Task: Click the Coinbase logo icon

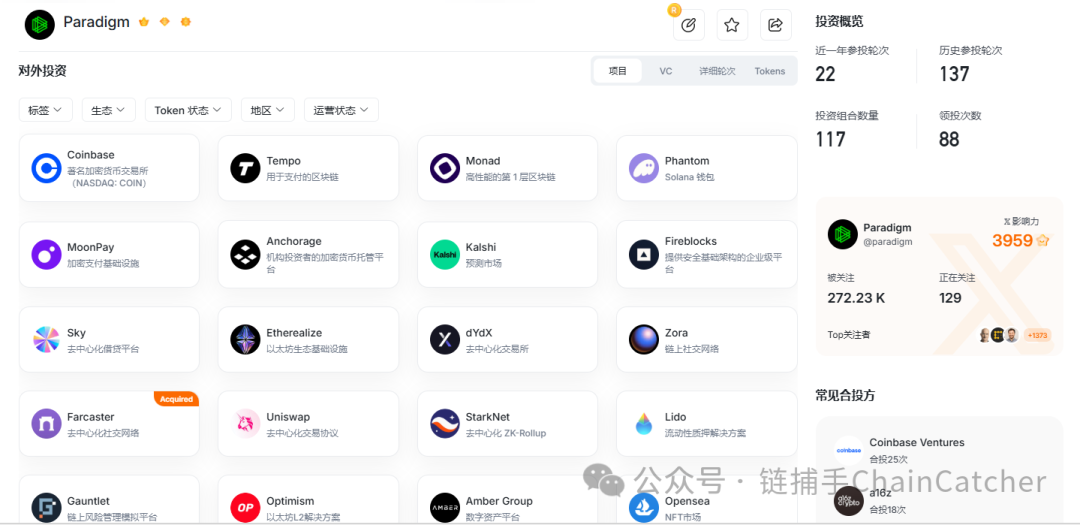Action: tap(46, 169)
